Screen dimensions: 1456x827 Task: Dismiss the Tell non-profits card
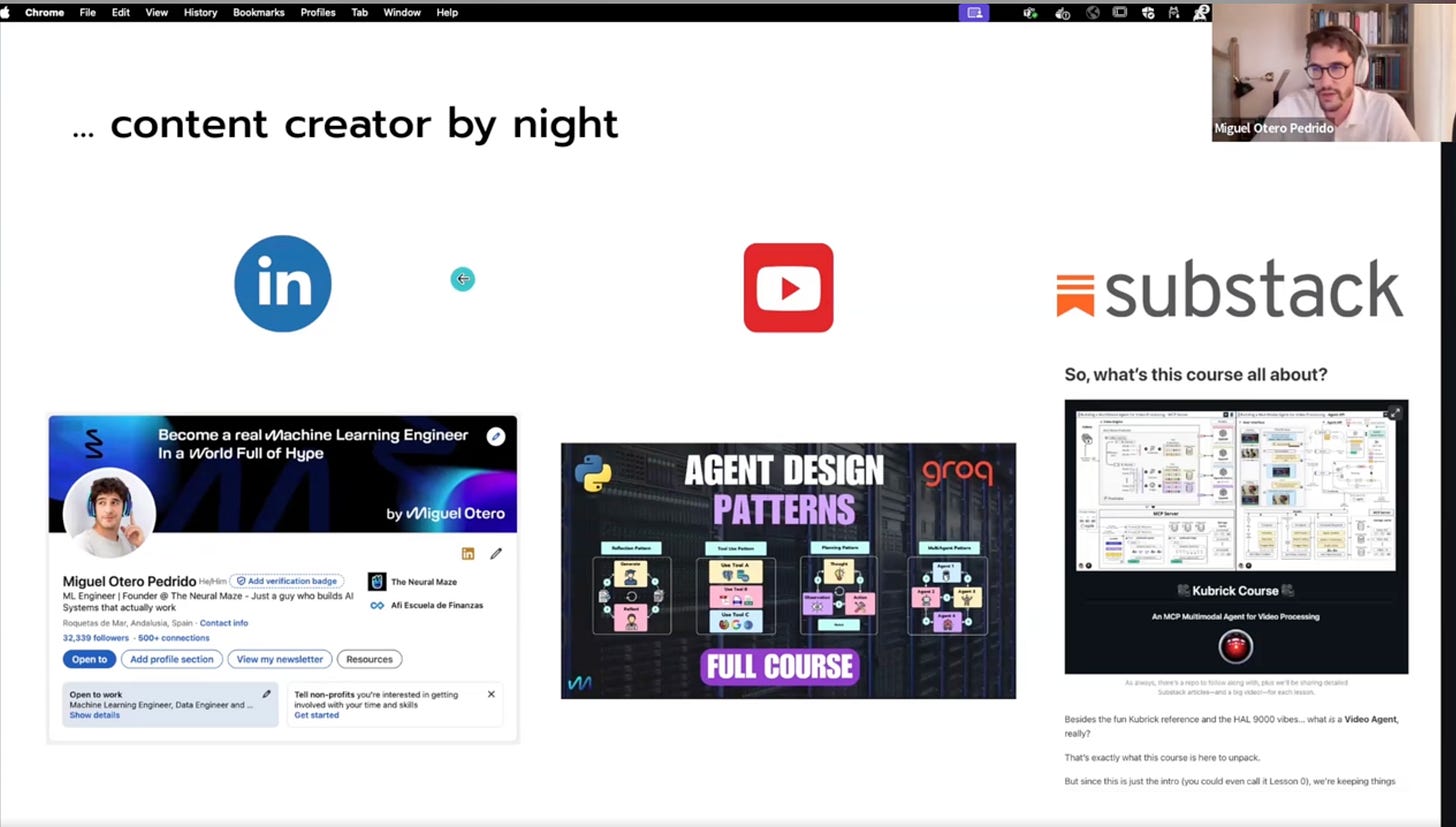(491, 694)
